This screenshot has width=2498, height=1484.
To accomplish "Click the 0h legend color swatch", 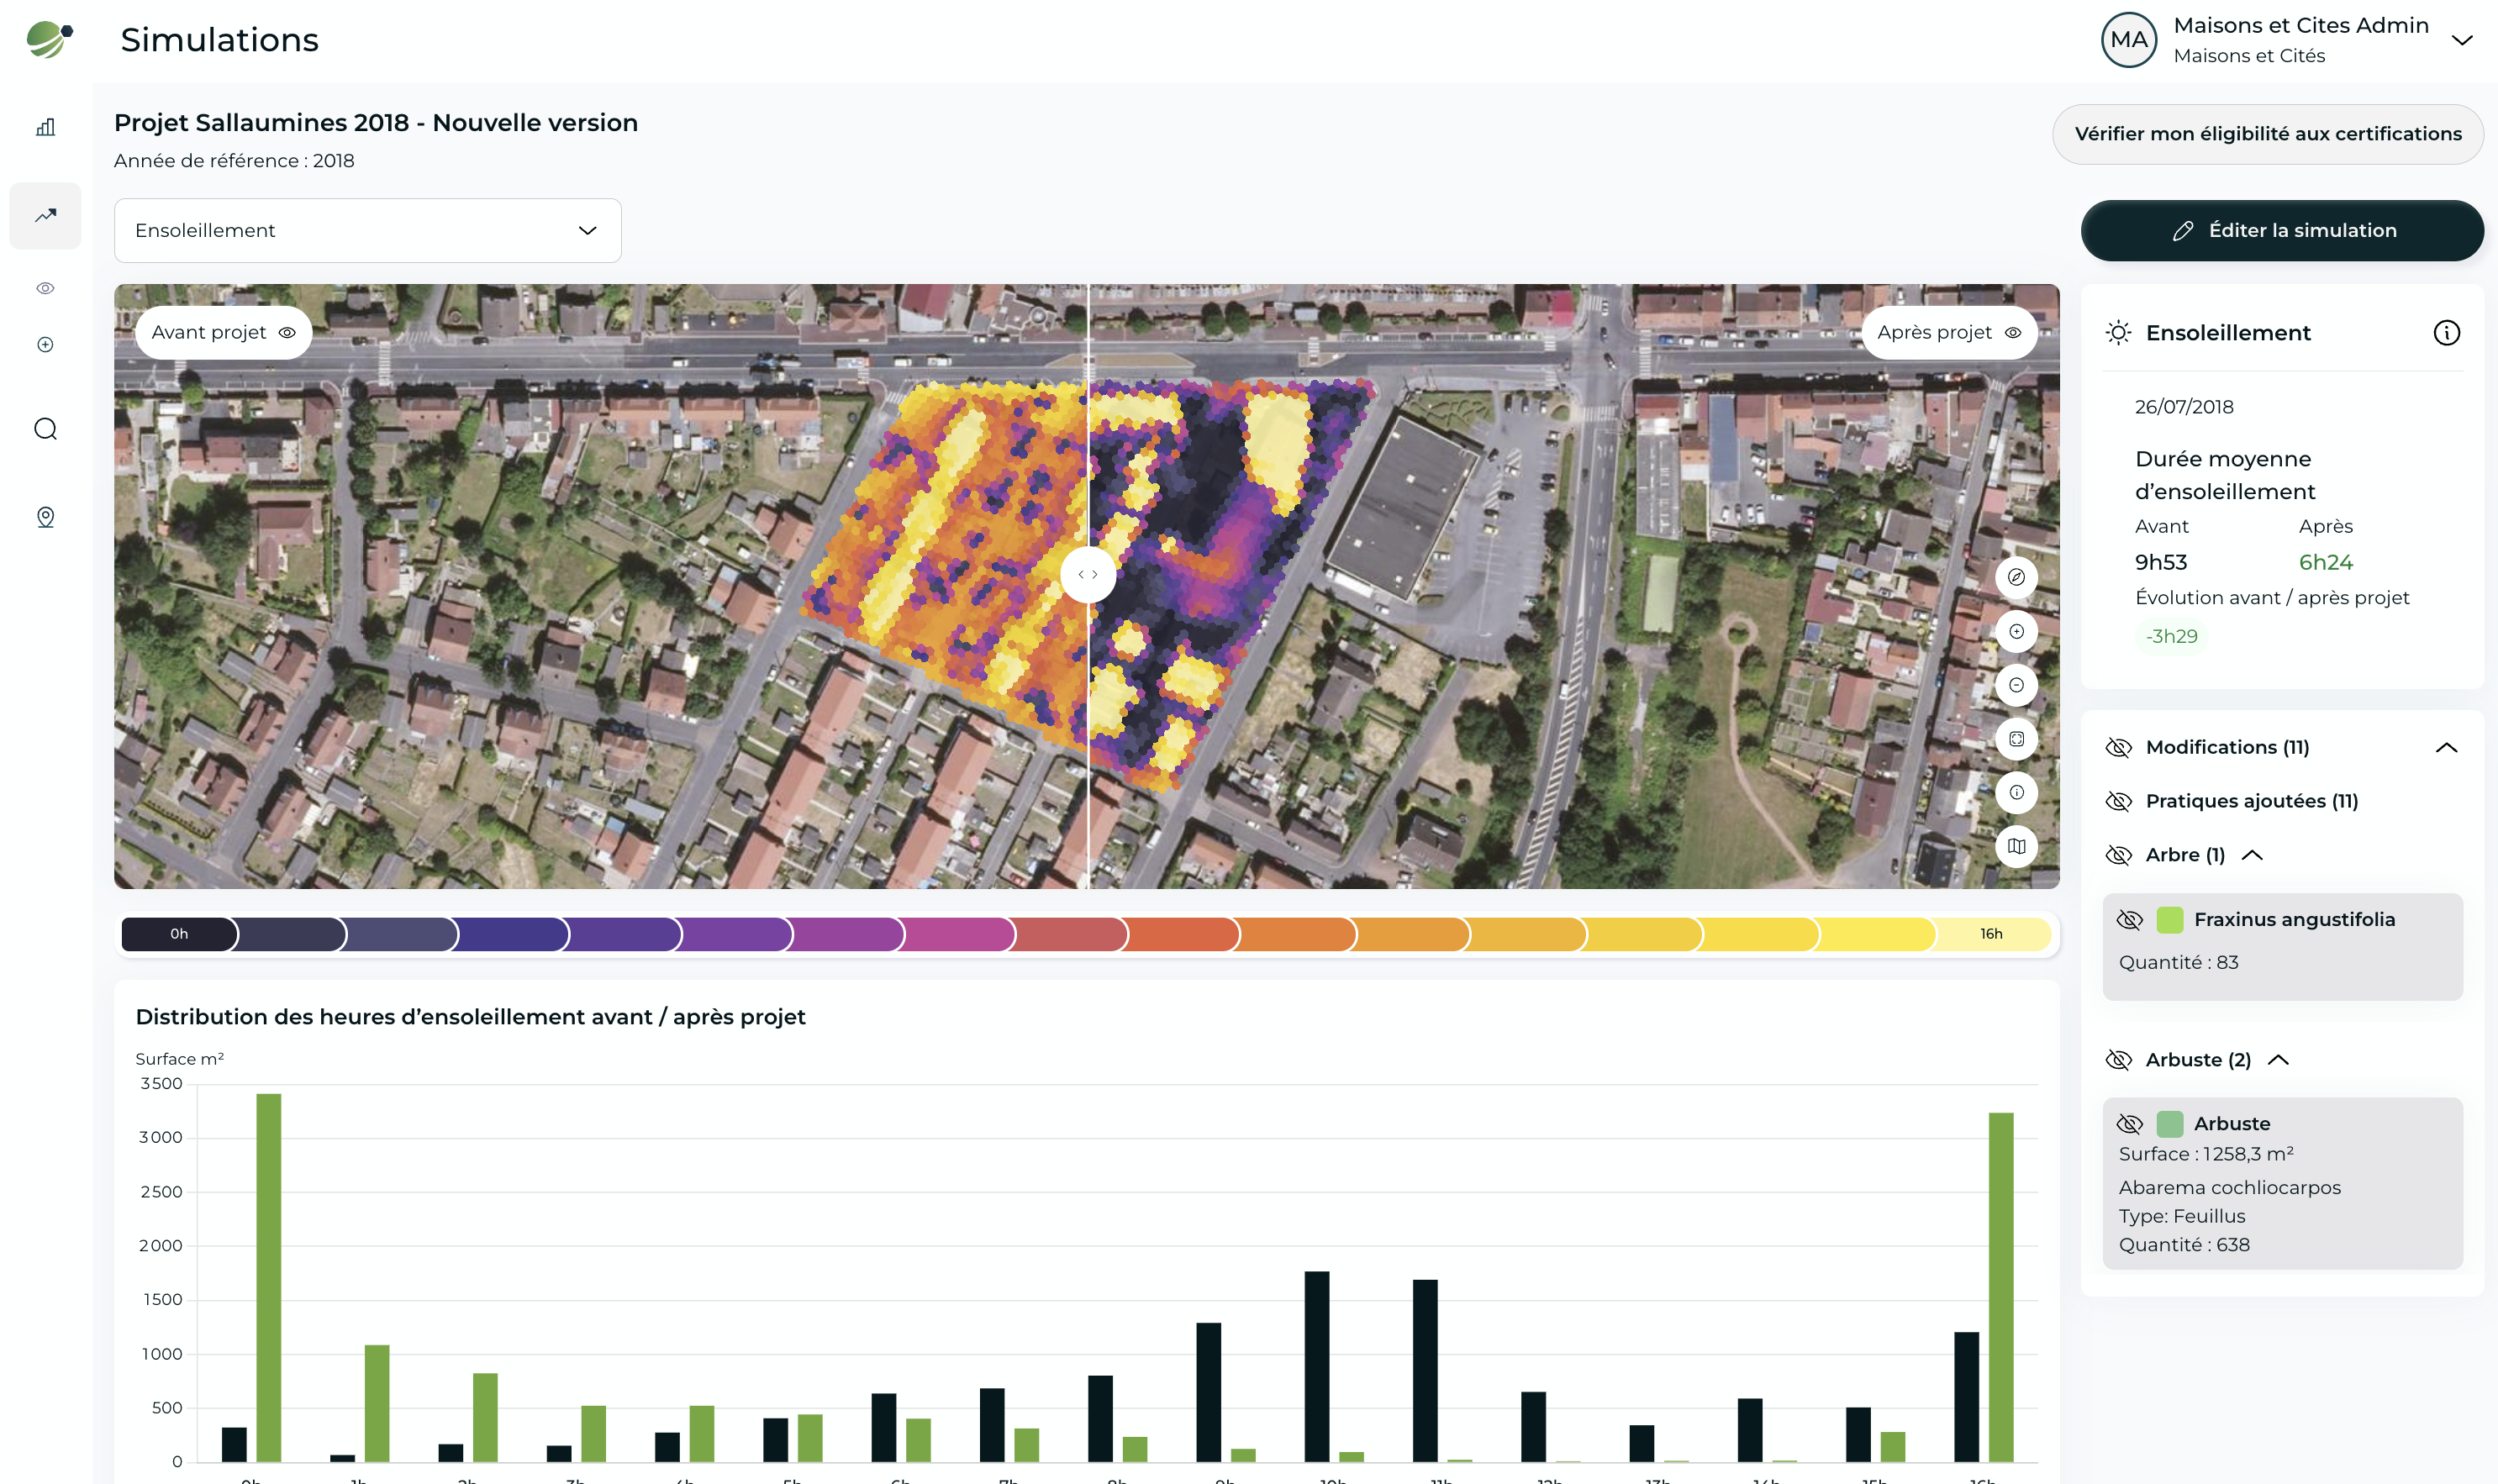I will click(180, 934).
